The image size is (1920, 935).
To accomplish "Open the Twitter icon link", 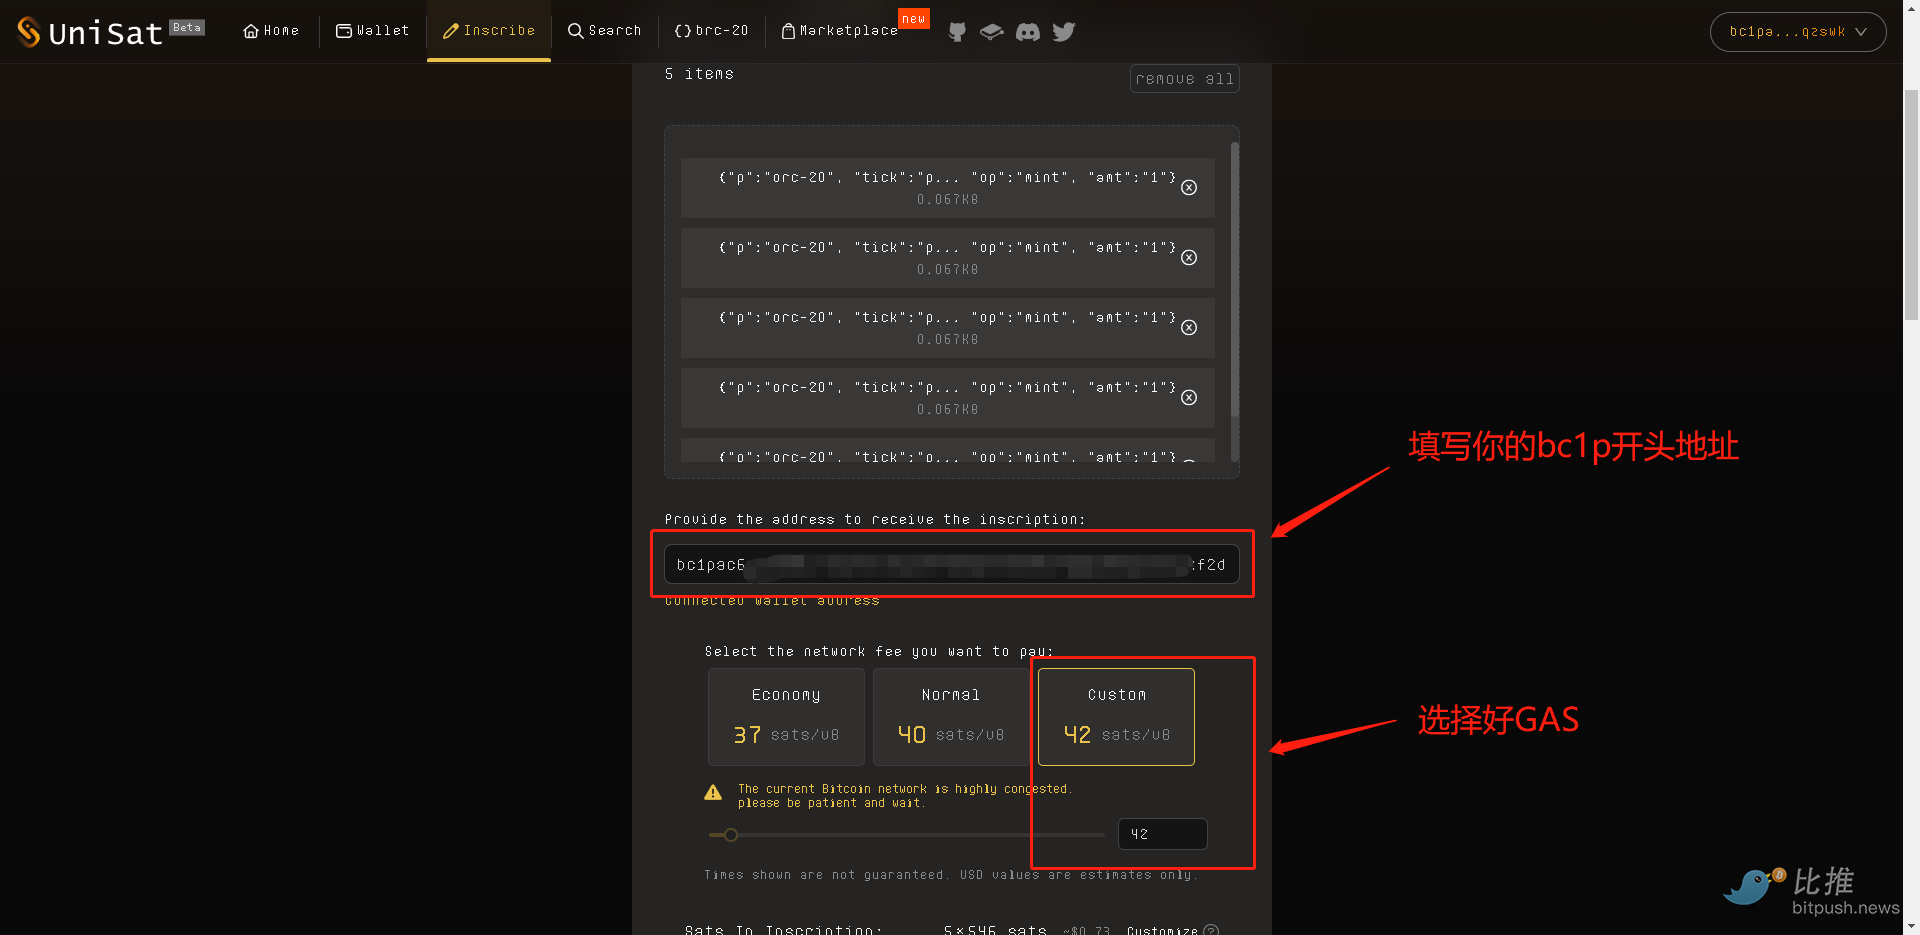I will pos(1064,32).
